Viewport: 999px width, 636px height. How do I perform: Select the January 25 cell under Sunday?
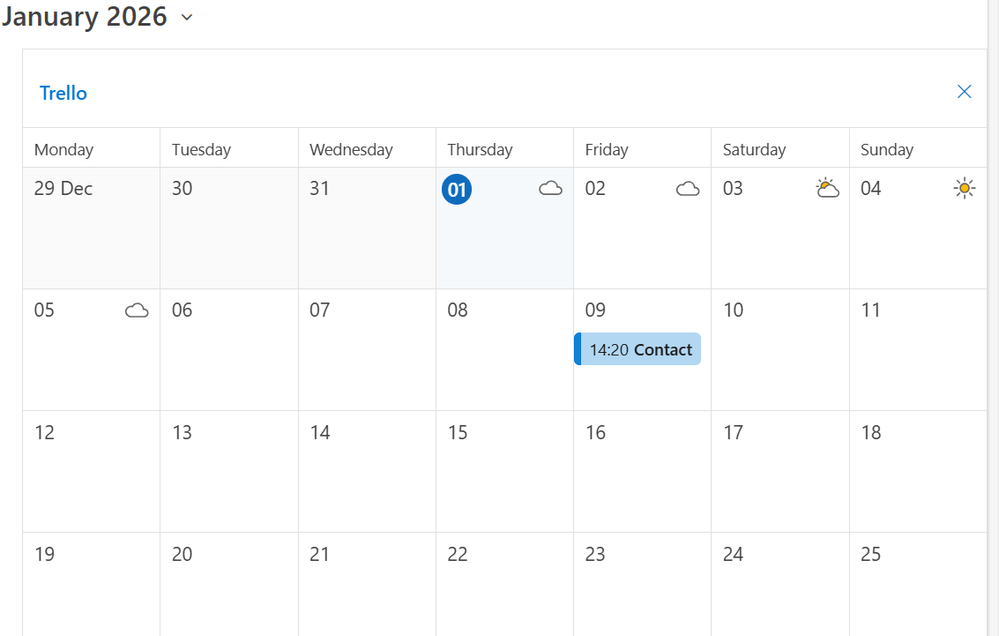pyautogui.click(x=920, y=585)
